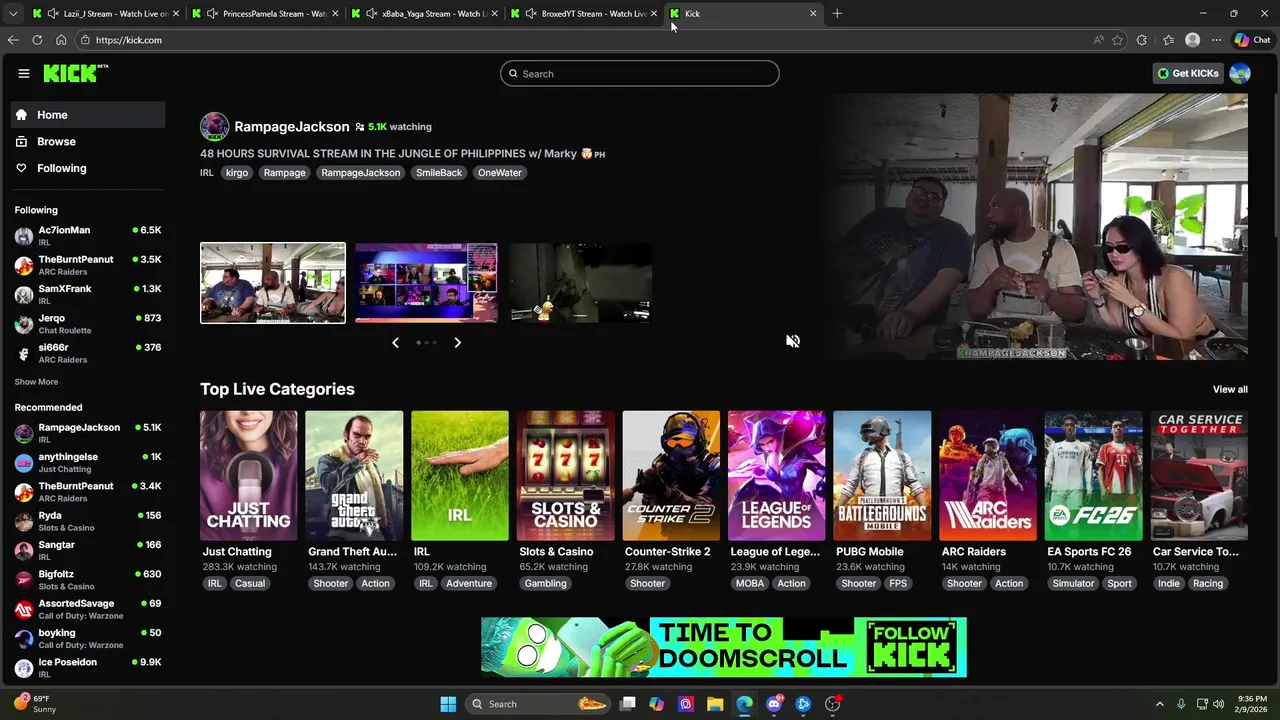
Task: Open Jerqo channel in Following list
Action: 88,324
